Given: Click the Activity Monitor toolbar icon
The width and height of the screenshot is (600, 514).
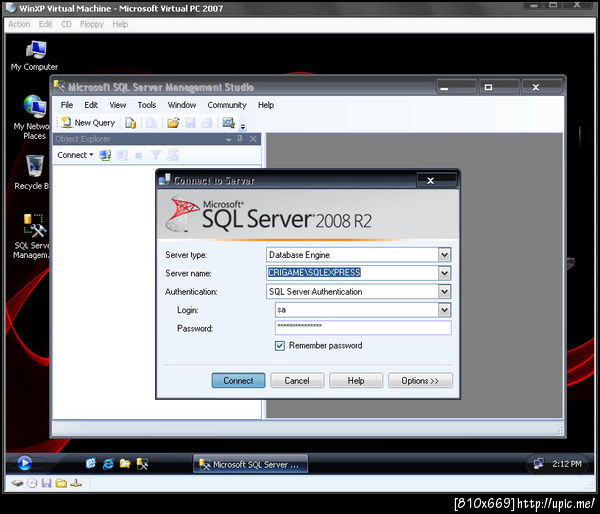Looking at the screenshot, I should [228, 123].
